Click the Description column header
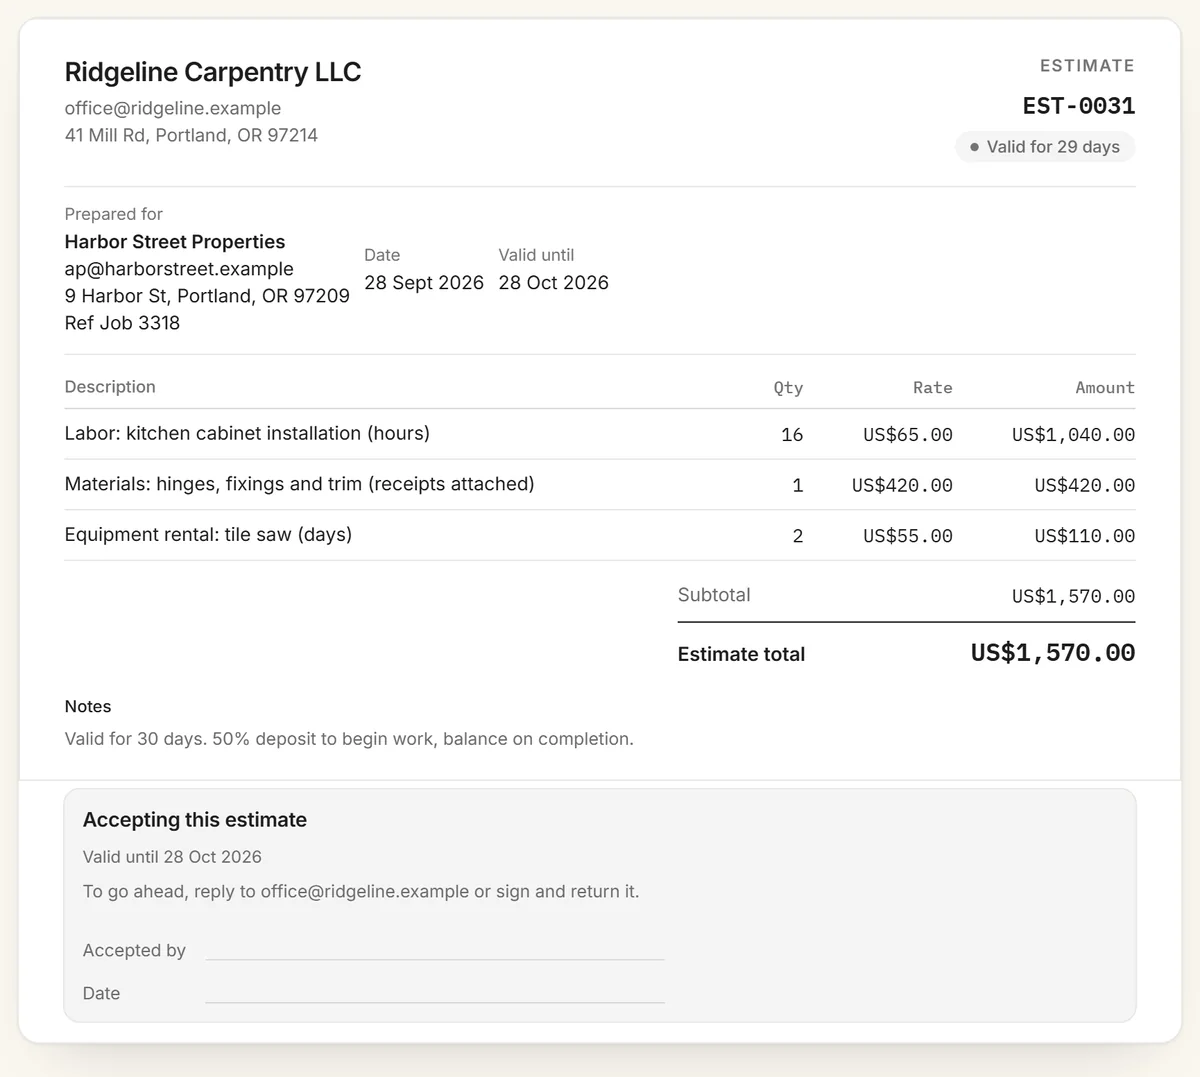 110,387
